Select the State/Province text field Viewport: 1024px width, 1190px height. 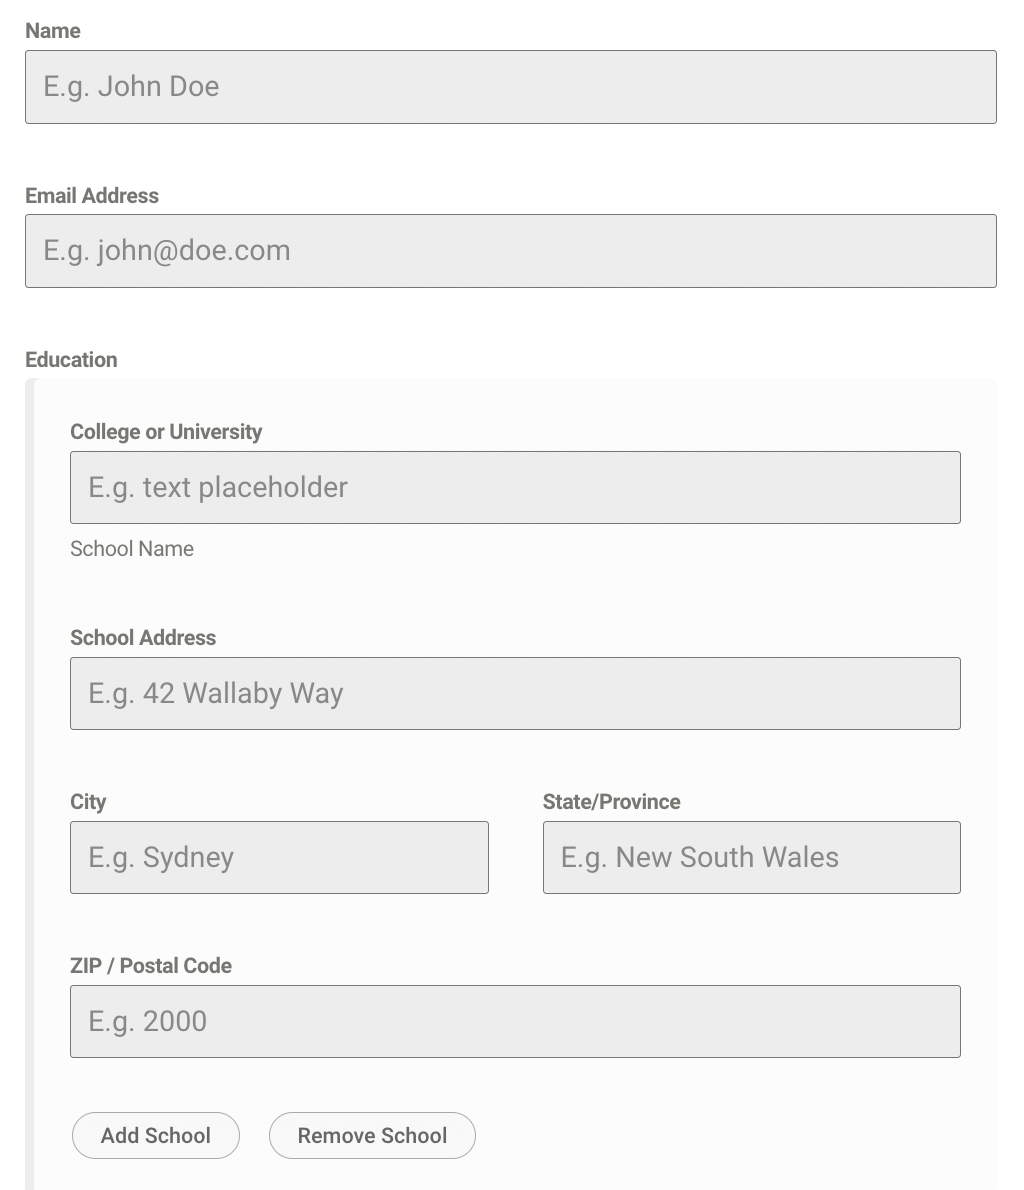coord(751,857)
